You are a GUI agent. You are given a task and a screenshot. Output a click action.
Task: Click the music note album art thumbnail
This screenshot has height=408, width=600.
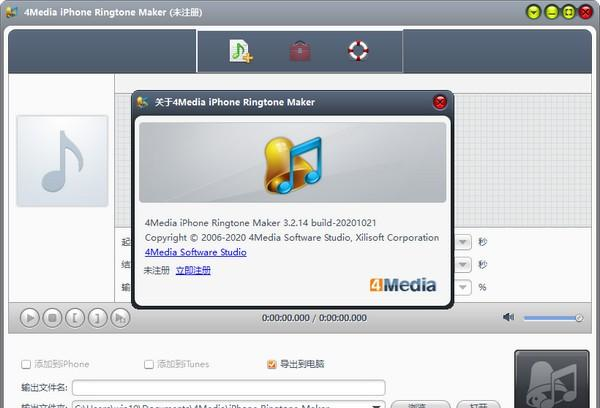pyautogui.click(x=62, y=161)
